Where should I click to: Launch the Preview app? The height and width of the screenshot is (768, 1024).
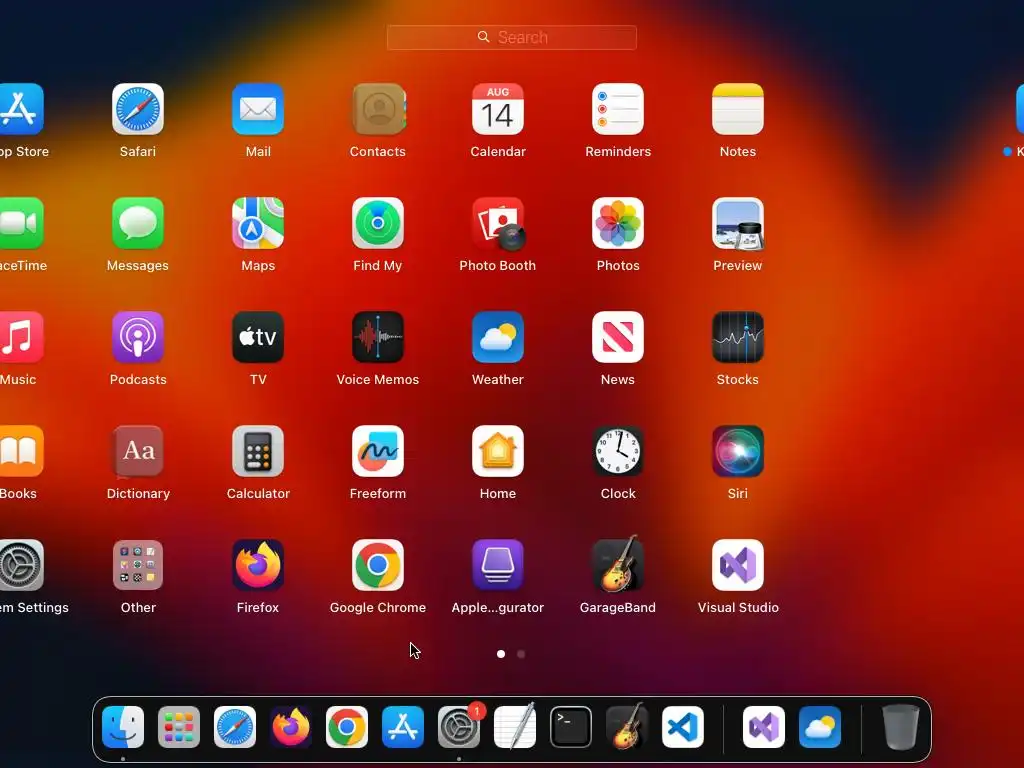738,224
